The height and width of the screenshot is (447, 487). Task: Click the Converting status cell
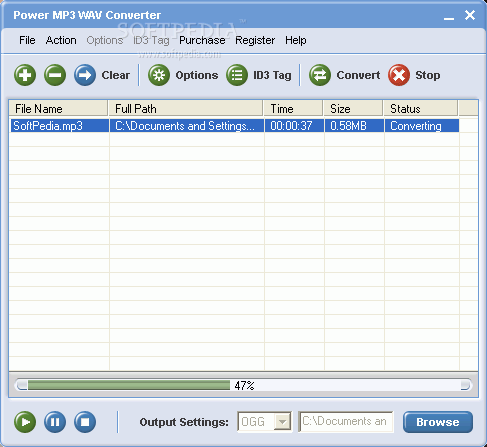tap(422, 126)
